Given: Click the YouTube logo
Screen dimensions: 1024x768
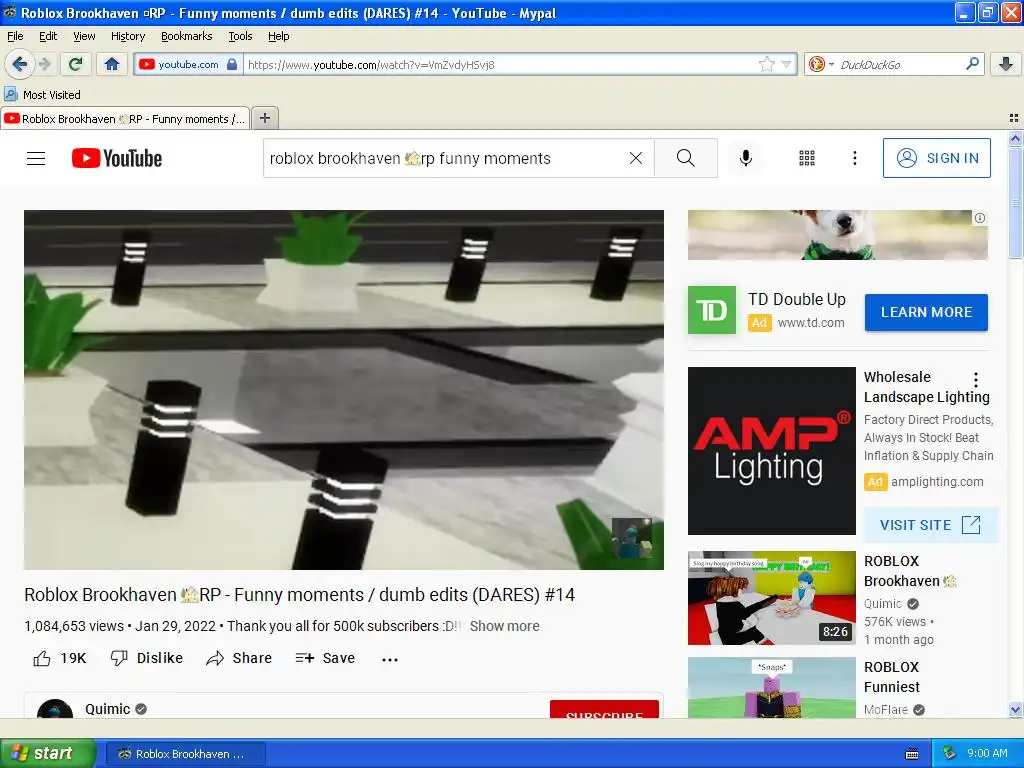Looking at the screenshot, I should pyautogui.click(x=116, y=158).
